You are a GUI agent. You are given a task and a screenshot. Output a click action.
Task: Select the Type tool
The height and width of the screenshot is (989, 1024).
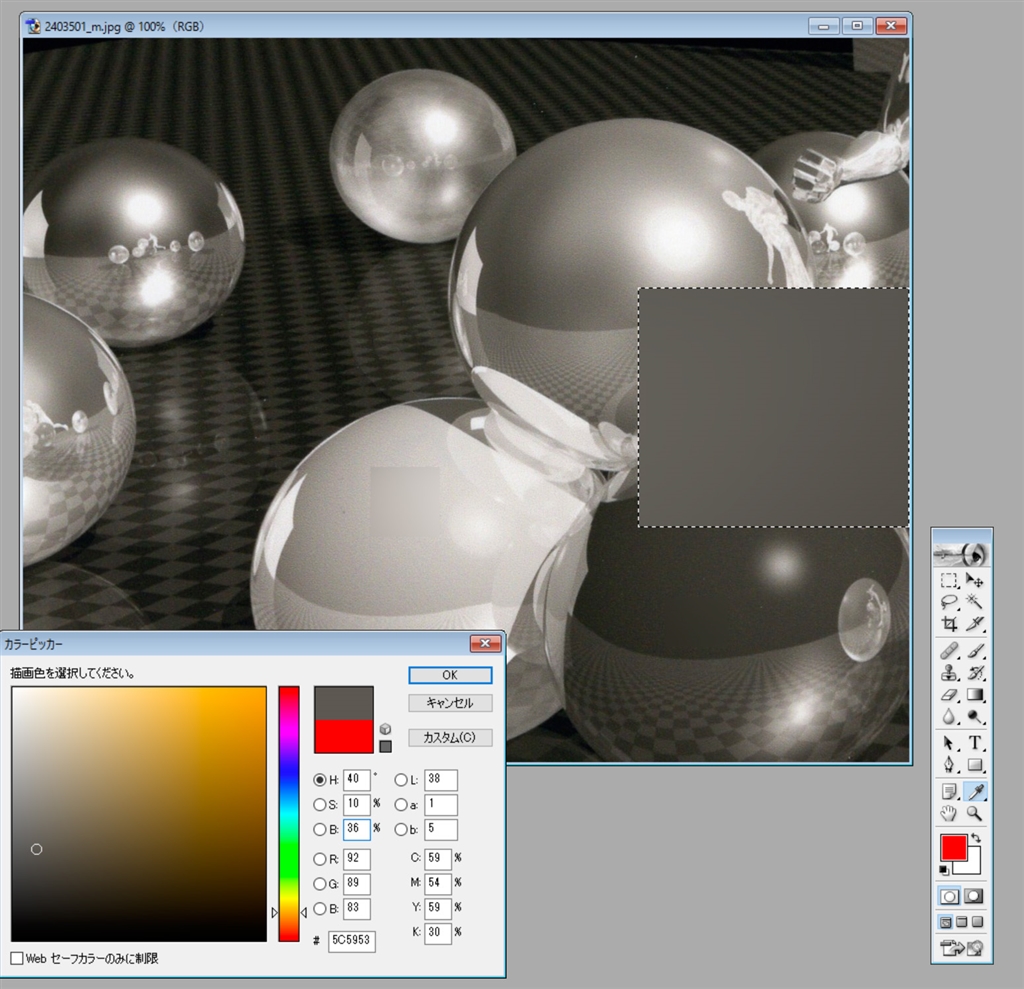[975, 743]
